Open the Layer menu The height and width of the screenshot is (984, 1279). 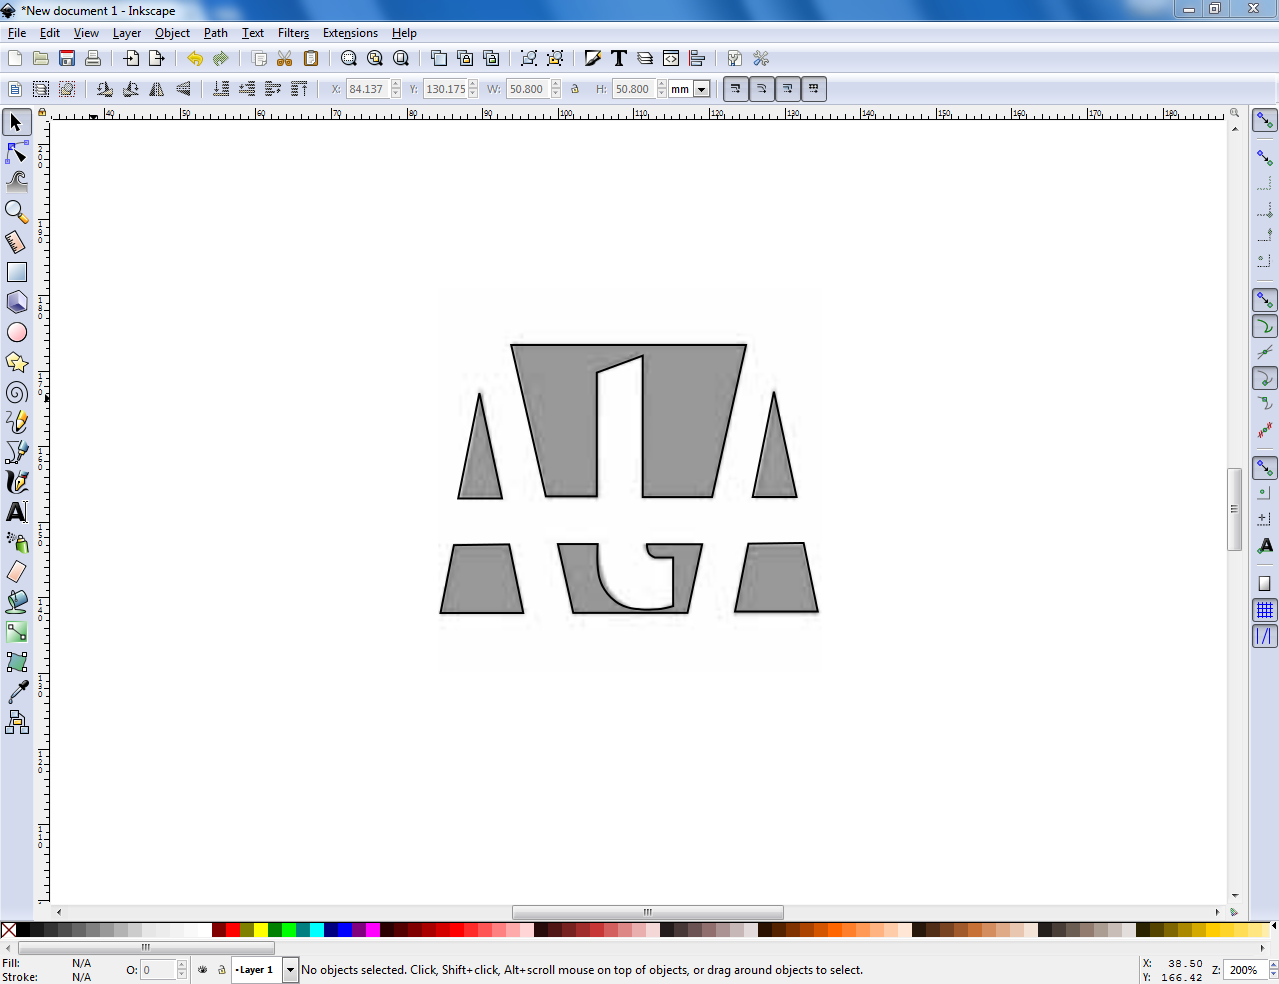click(x=127, y=33)
